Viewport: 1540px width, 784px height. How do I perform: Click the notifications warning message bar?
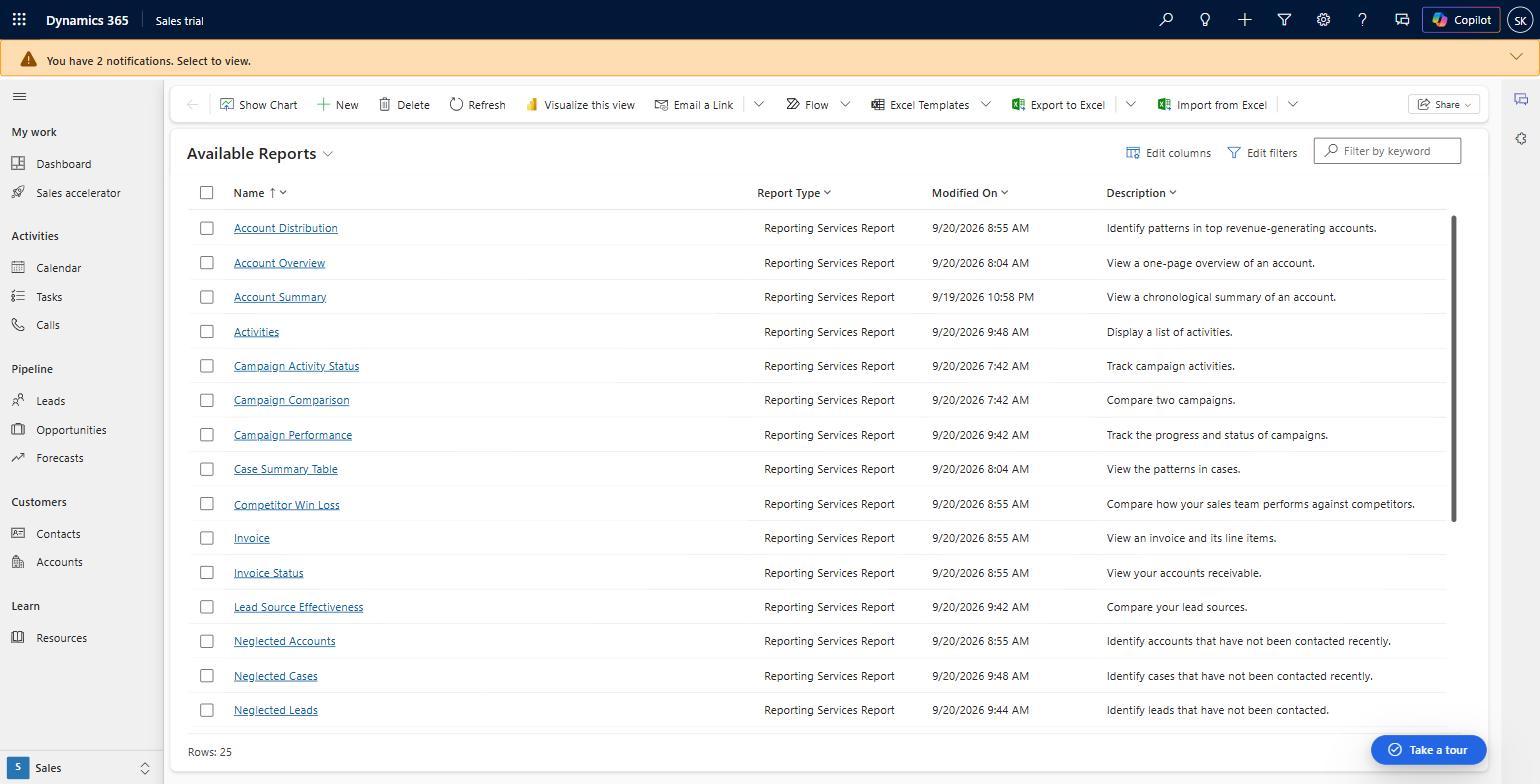click(770, 58)
